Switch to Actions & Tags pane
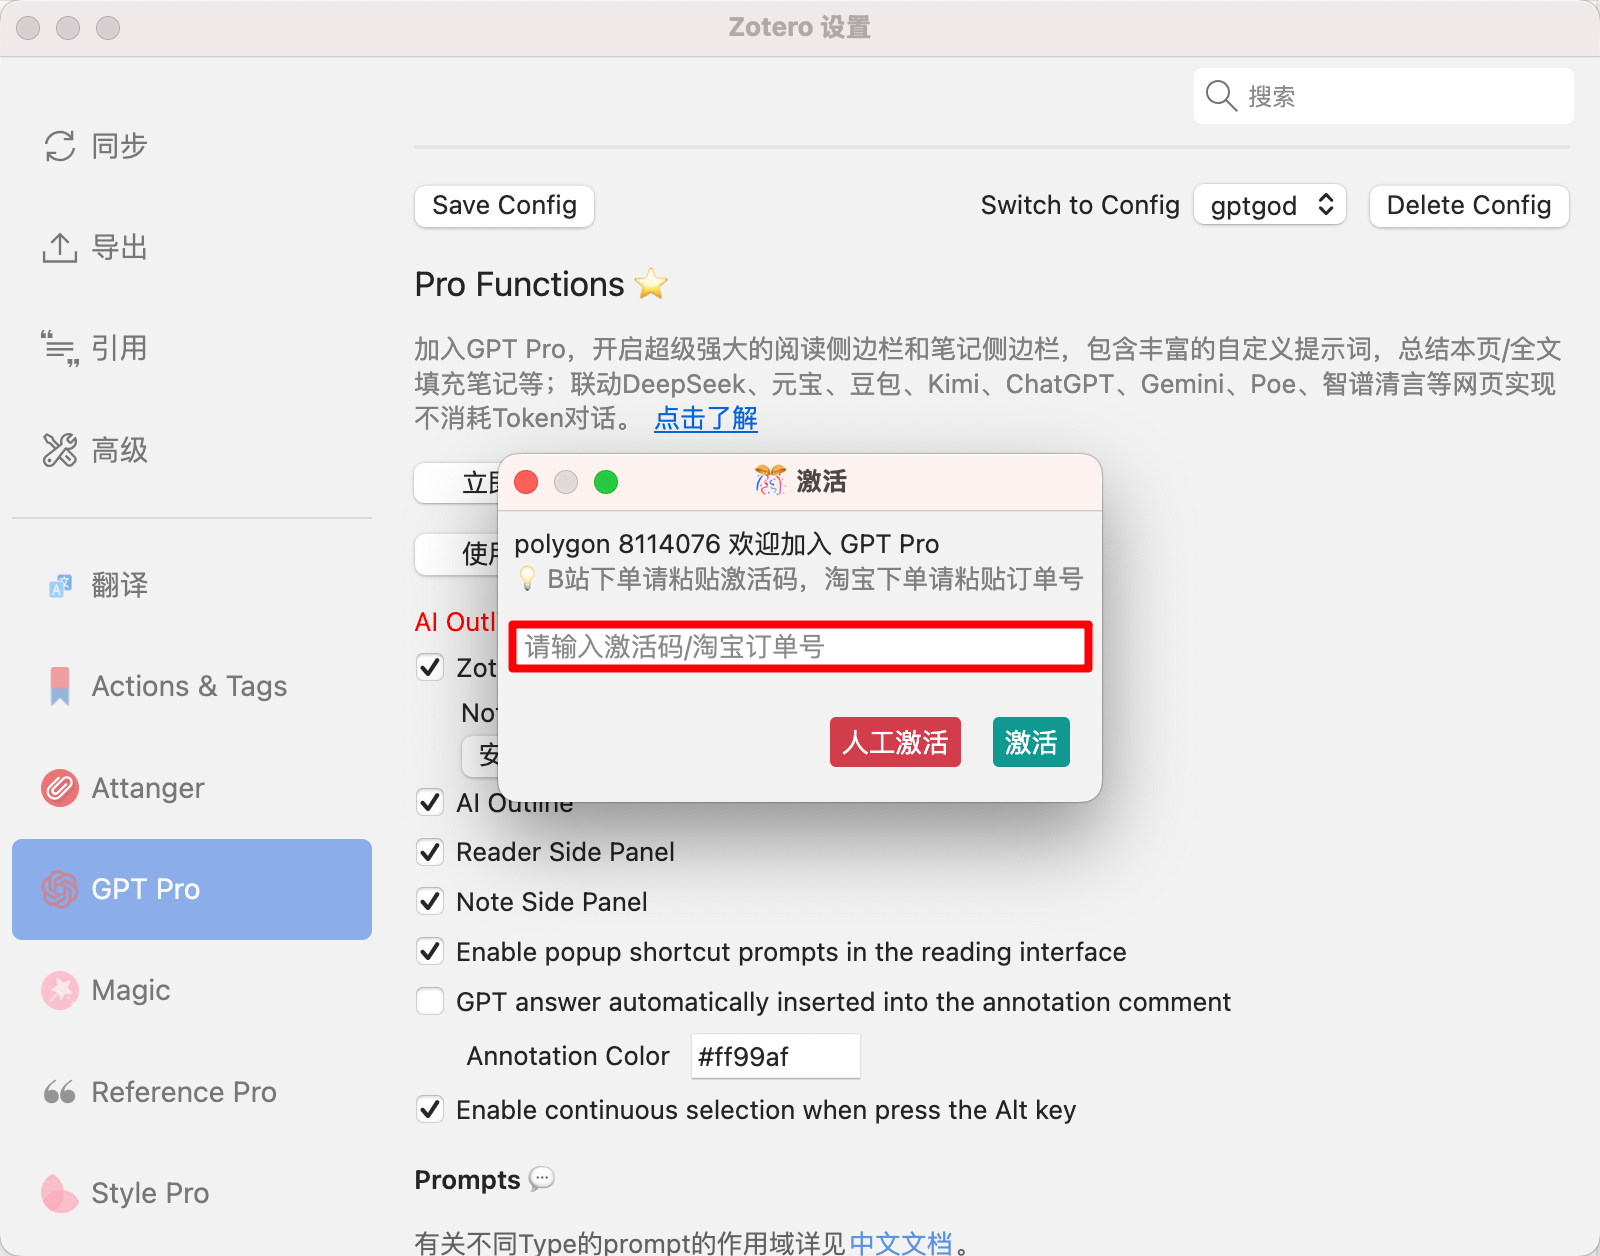Viewport: 1600px width, 1256px height. click(192, 686)
